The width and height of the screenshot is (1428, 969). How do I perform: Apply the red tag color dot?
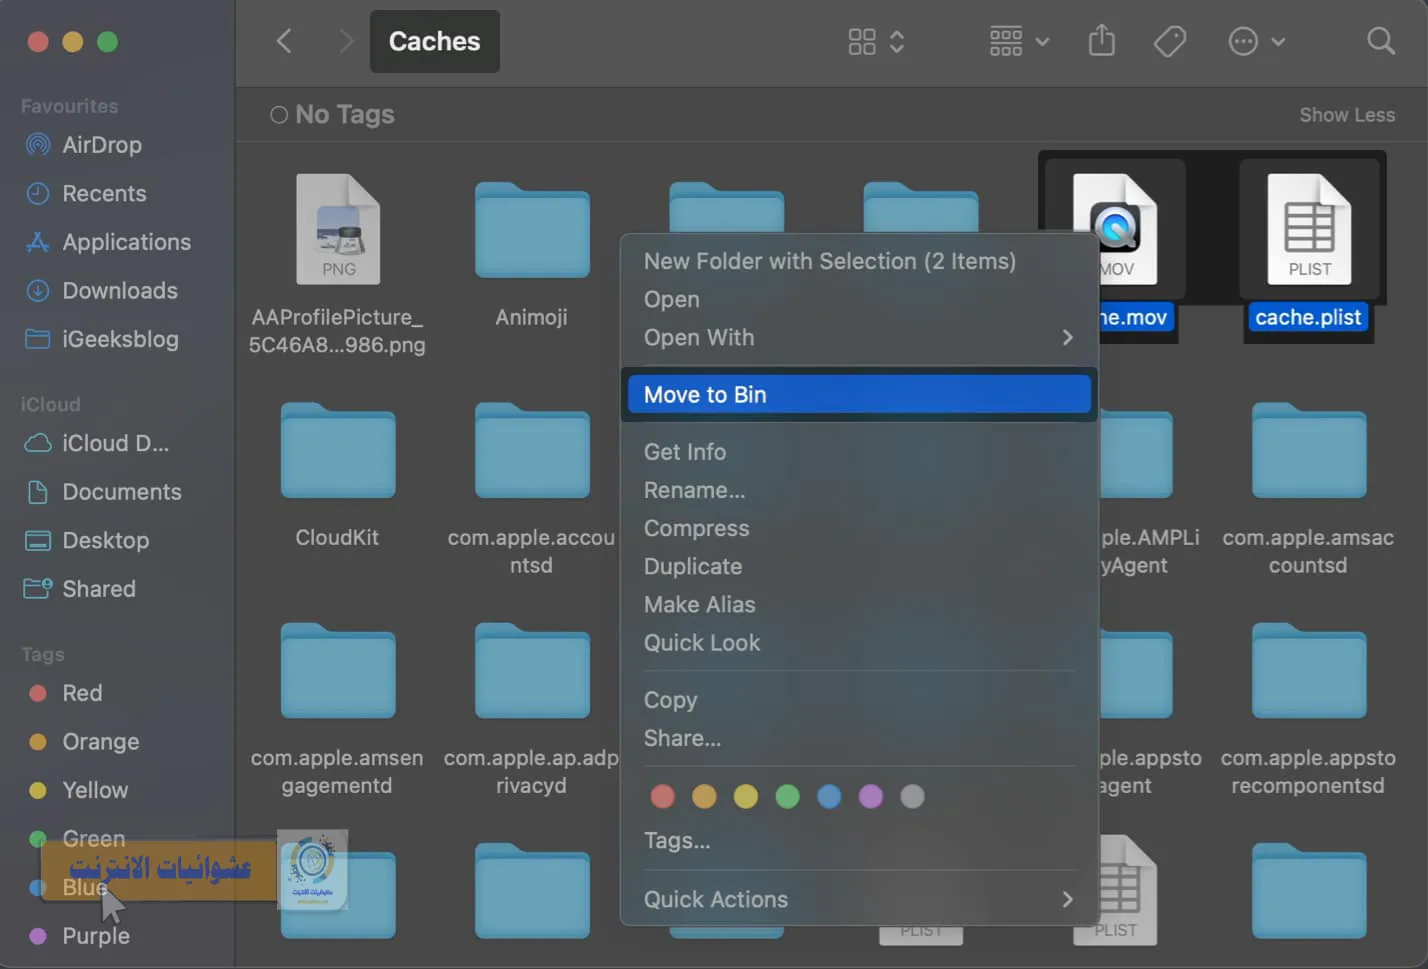point(662,796)
